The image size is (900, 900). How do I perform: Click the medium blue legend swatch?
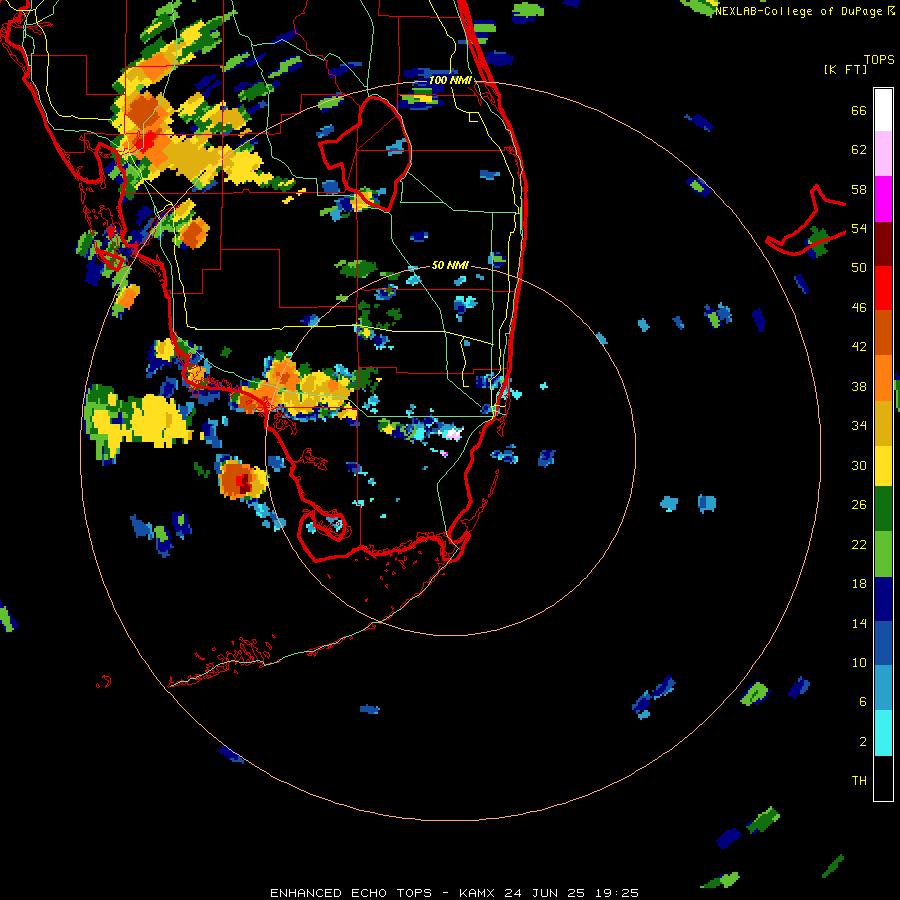click(x=883, y=643)
